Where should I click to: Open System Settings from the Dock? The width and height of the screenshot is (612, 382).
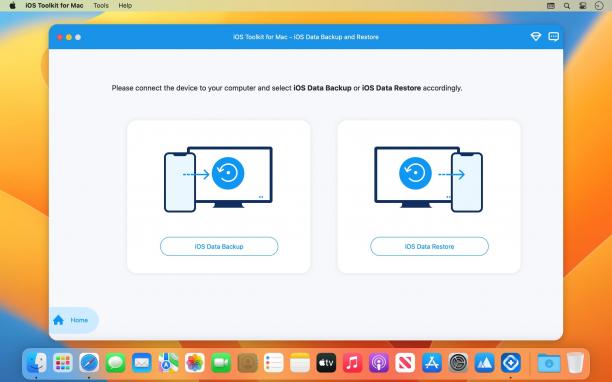point(458,363)
